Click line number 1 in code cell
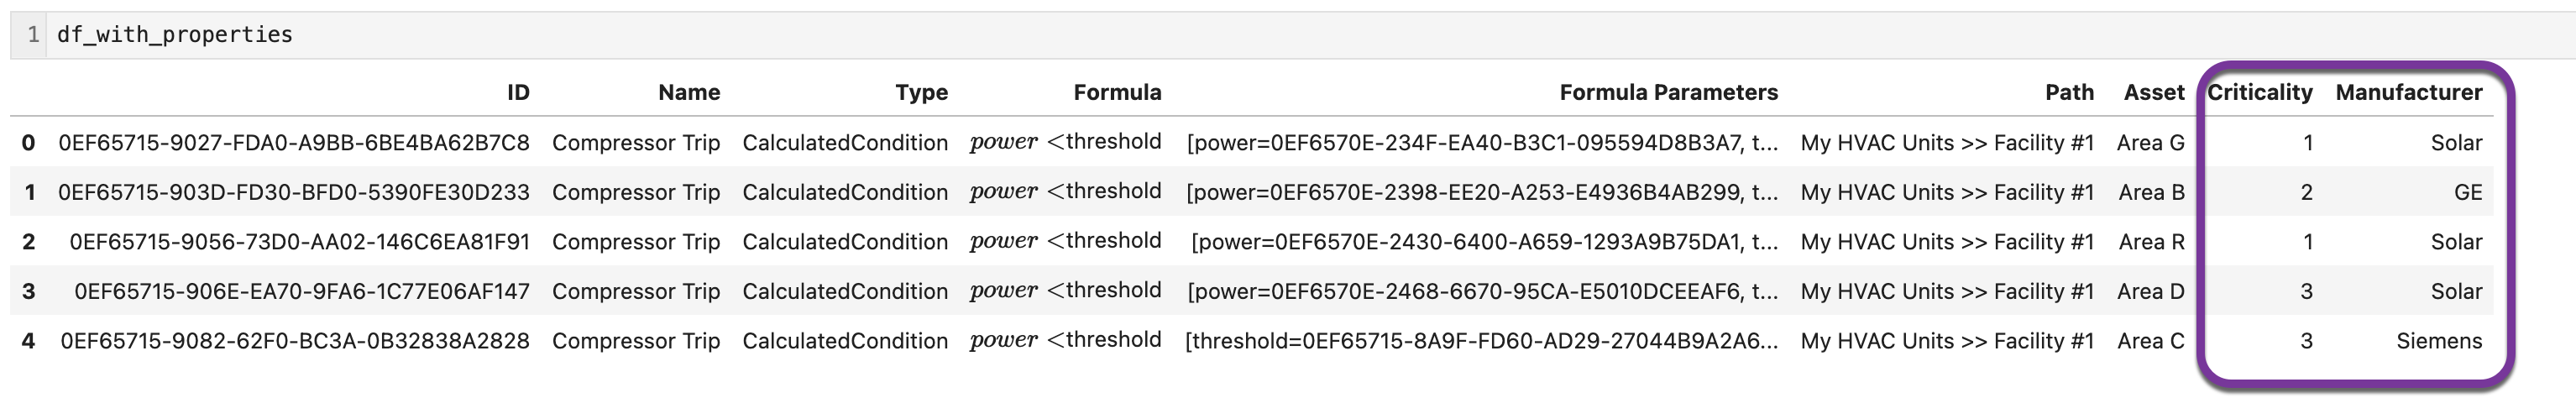2576x398 pixels. pyautogui.click(x=34, y=35)
